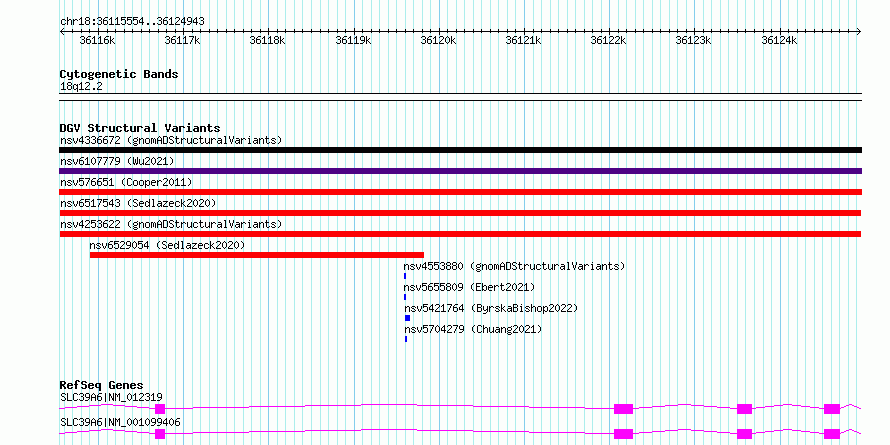
Task: Click the purple nsv6107779 variant bar
Action: (x=460, y=171)
